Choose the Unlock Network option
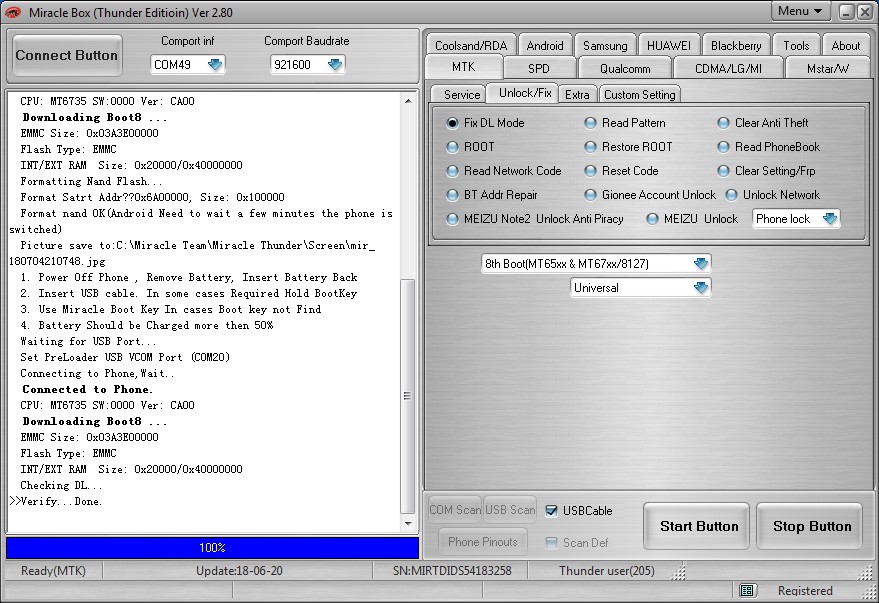This screenshot has height=603, width=879. [732, 195]
